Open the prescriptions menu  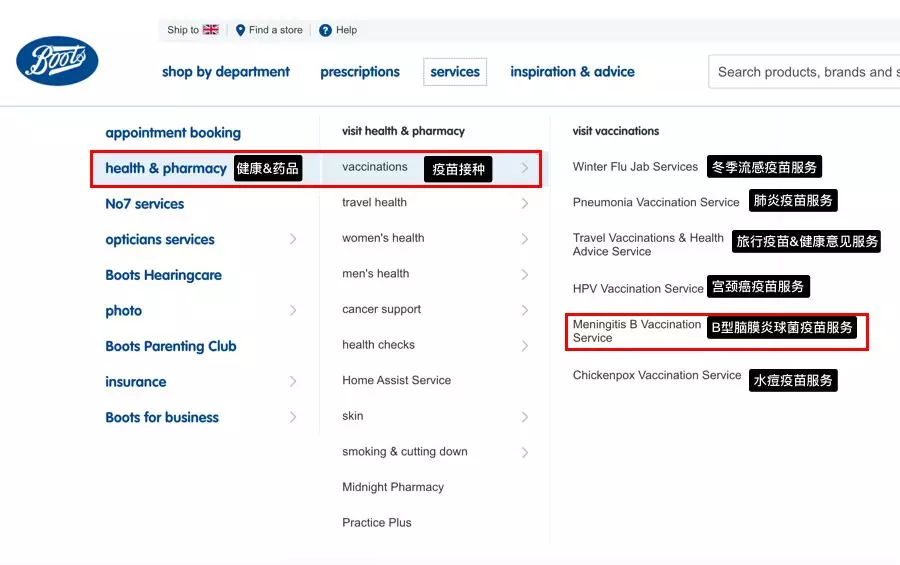click(360, 72)
